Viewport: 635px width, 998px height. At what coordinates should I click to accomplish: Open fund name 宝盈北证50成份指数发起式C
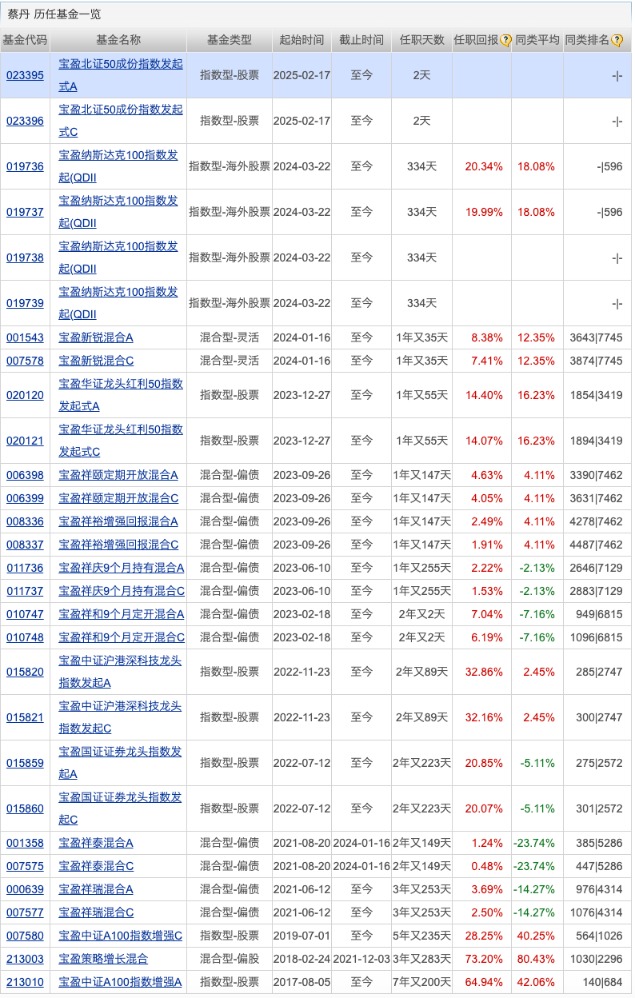(x=120, y=121)
